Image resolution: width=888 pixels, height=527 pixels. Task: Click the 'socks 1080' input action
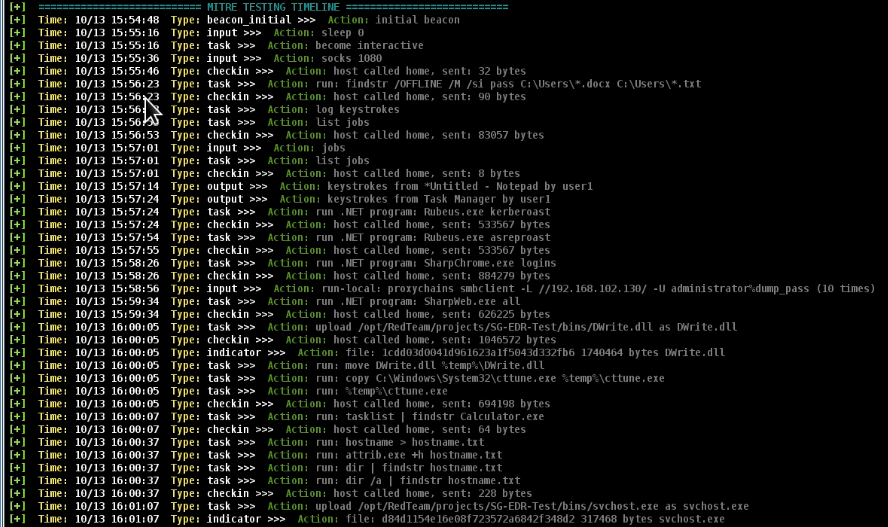[x=351, y=58]
